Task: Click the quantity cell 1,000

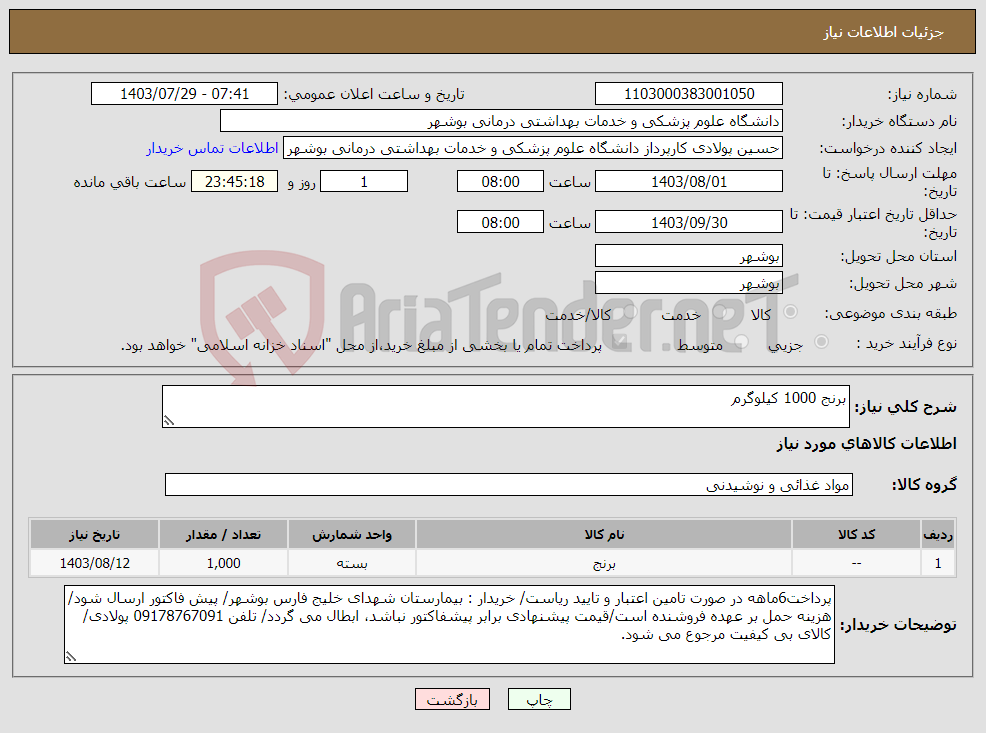Action: click(x=223, y=563)
